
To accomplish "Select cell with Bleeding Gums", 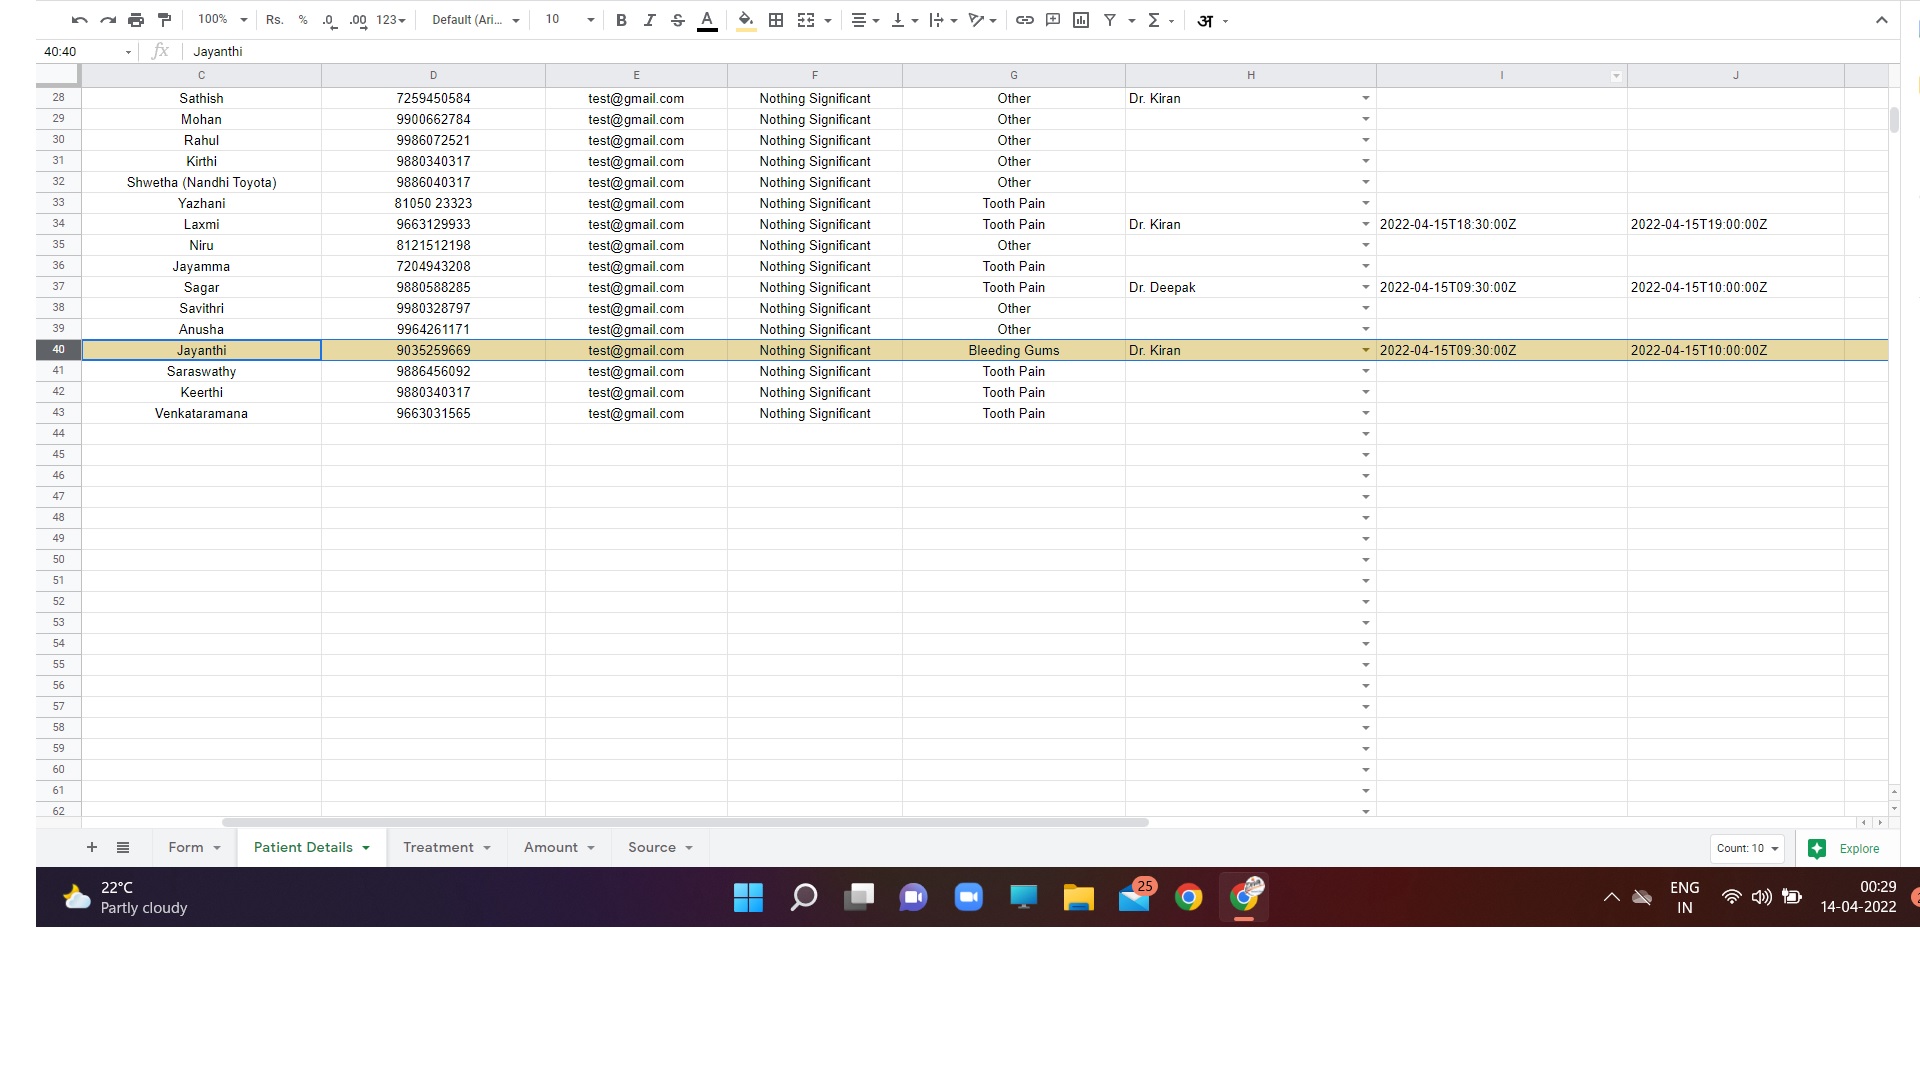I will tap(1014, 350).
